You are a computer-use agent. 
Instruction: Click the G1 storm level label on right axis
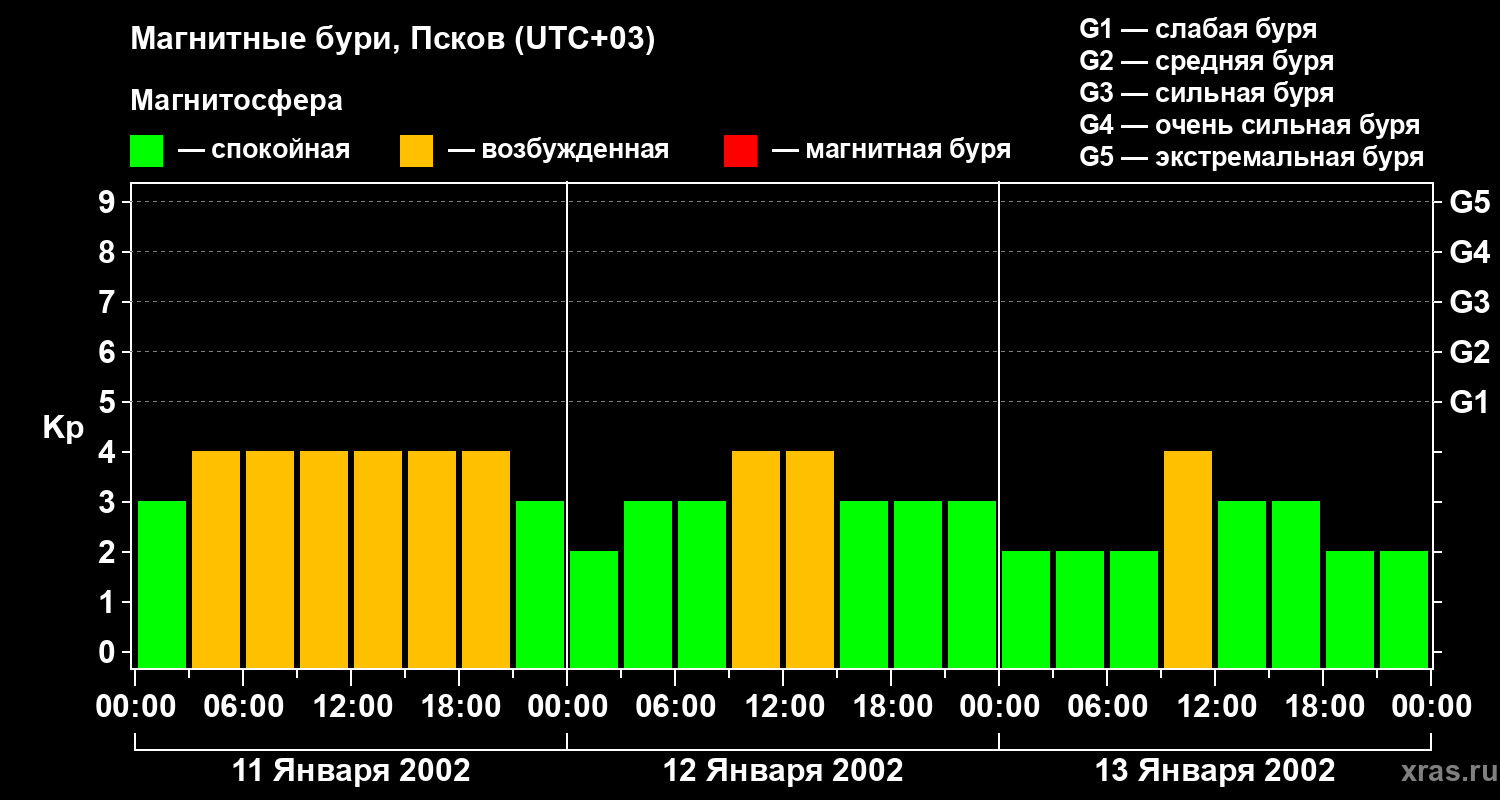[x=1469, y=402]
